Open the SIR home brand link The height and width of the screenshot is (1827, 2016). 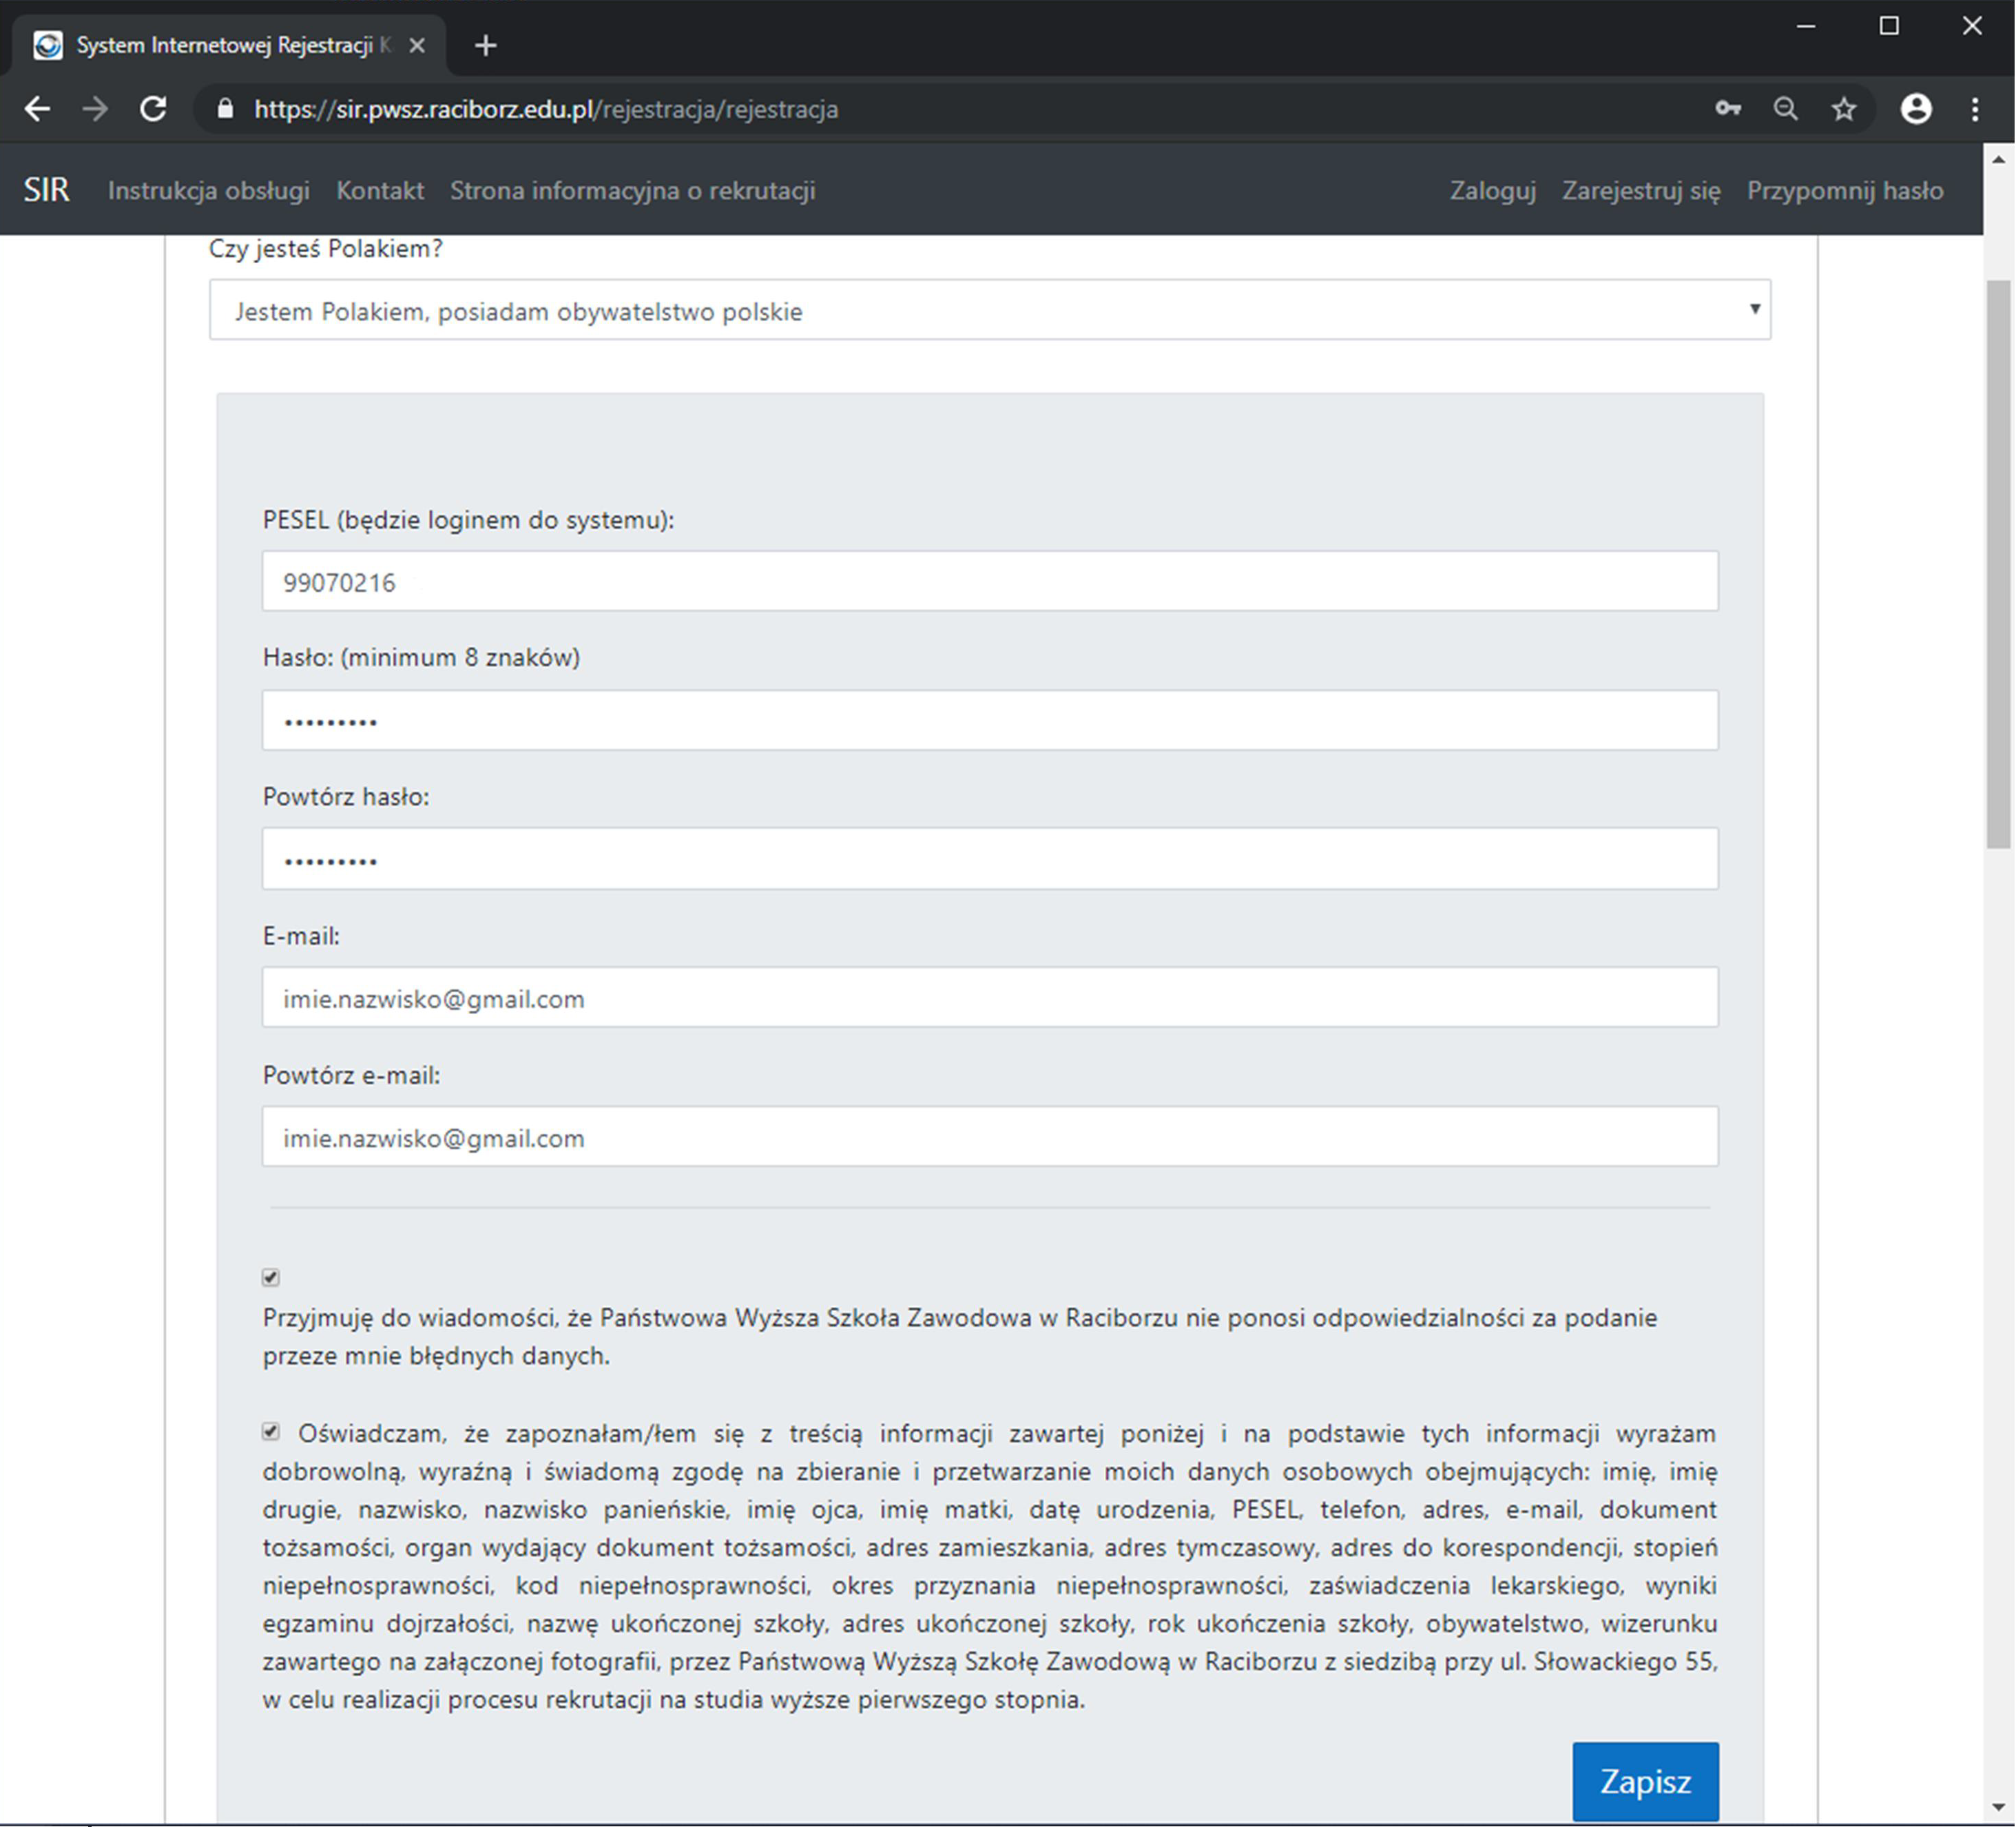click(x=47, y=190)
